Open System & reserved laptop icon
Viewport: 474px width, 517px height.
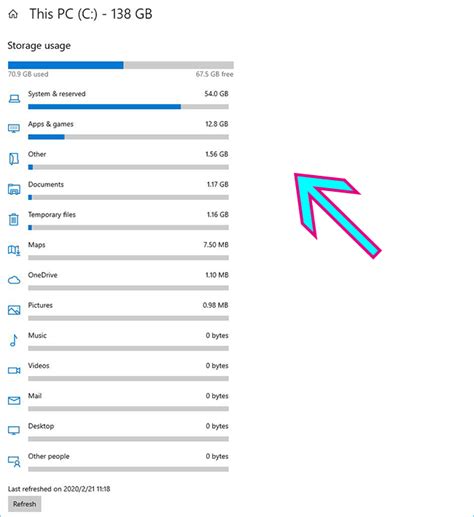point(14,99)
